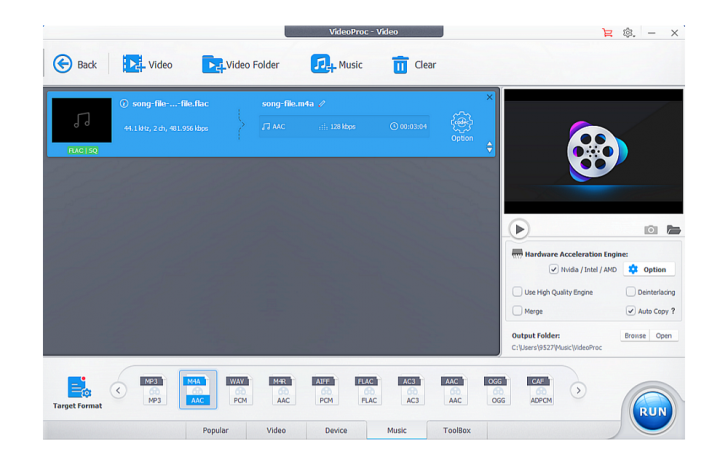Choose the FLAC target format
Screen dimensions: 728x465
pyautogui.click(x=369, y=390)
